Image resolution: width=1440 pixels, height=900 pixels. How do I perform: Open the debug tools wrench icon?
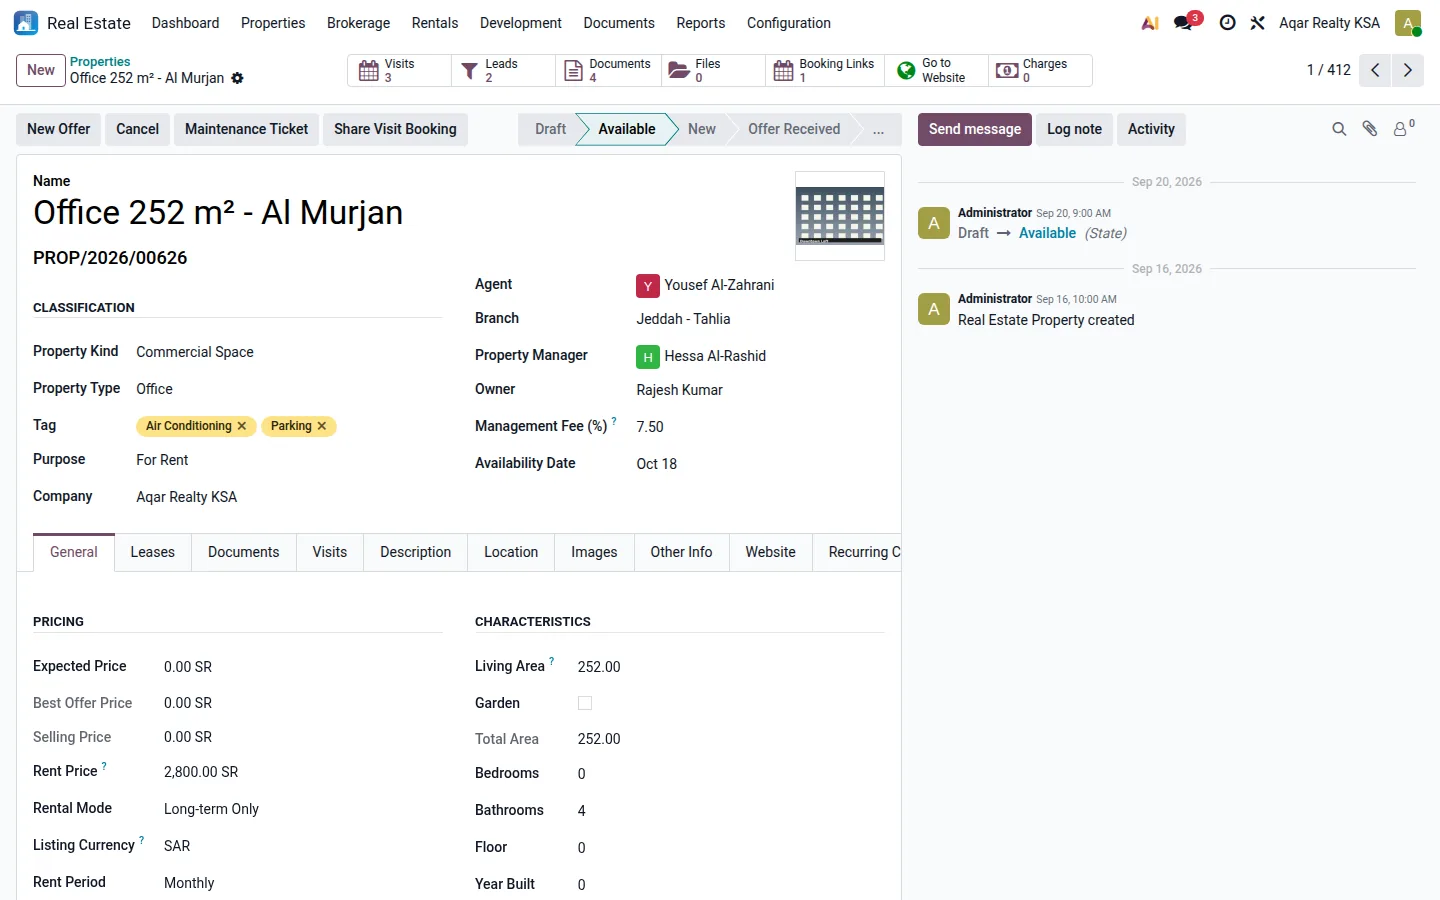pos(1258,23)
